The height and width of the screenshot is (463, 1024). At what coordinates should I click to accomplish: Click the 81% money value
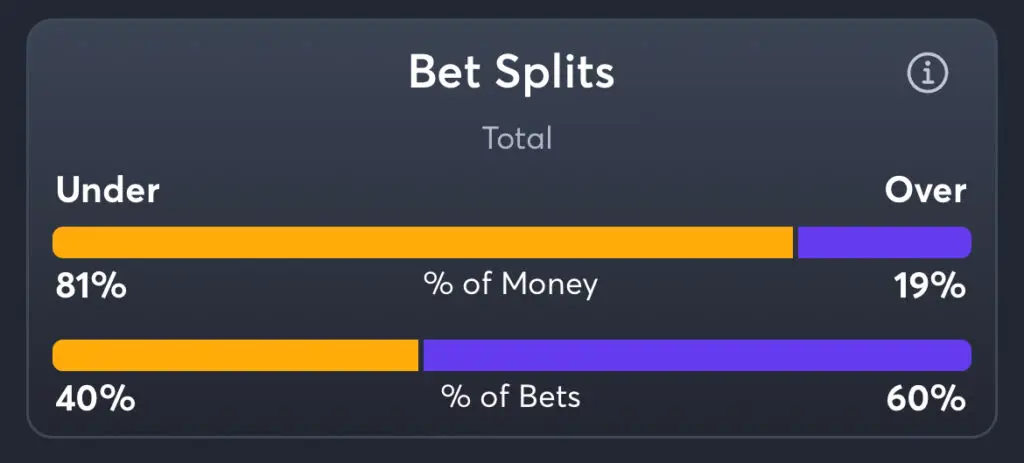(91, 287)
